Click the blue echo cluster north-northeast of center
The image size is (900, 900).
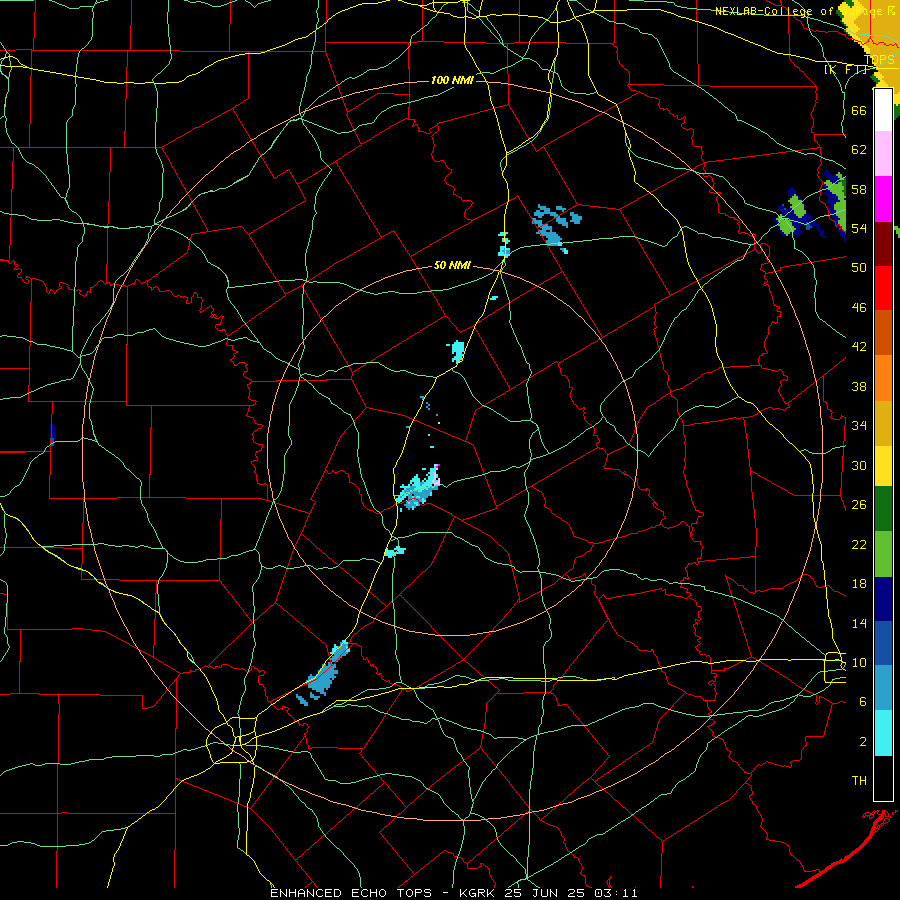click(x=556, y=227)
